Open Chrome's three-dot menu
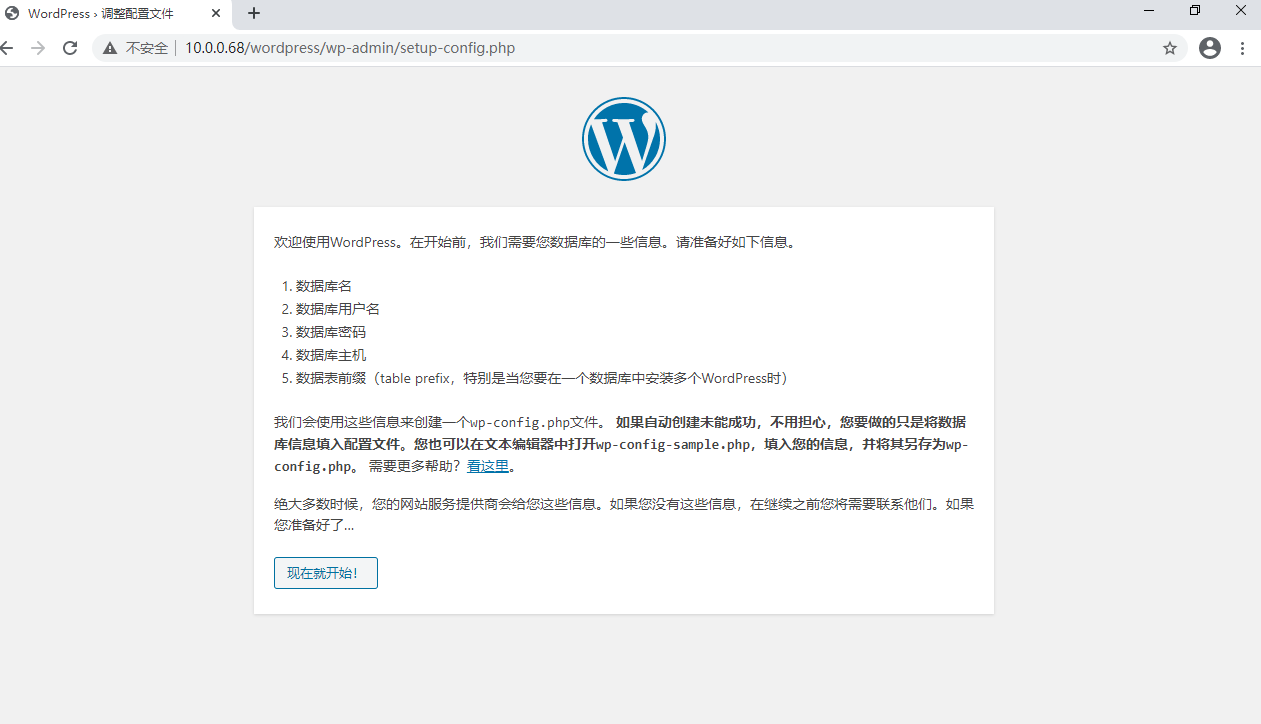Viewport: 1261px width, 724px height. pyautogui.click(x=1243, y=48)
